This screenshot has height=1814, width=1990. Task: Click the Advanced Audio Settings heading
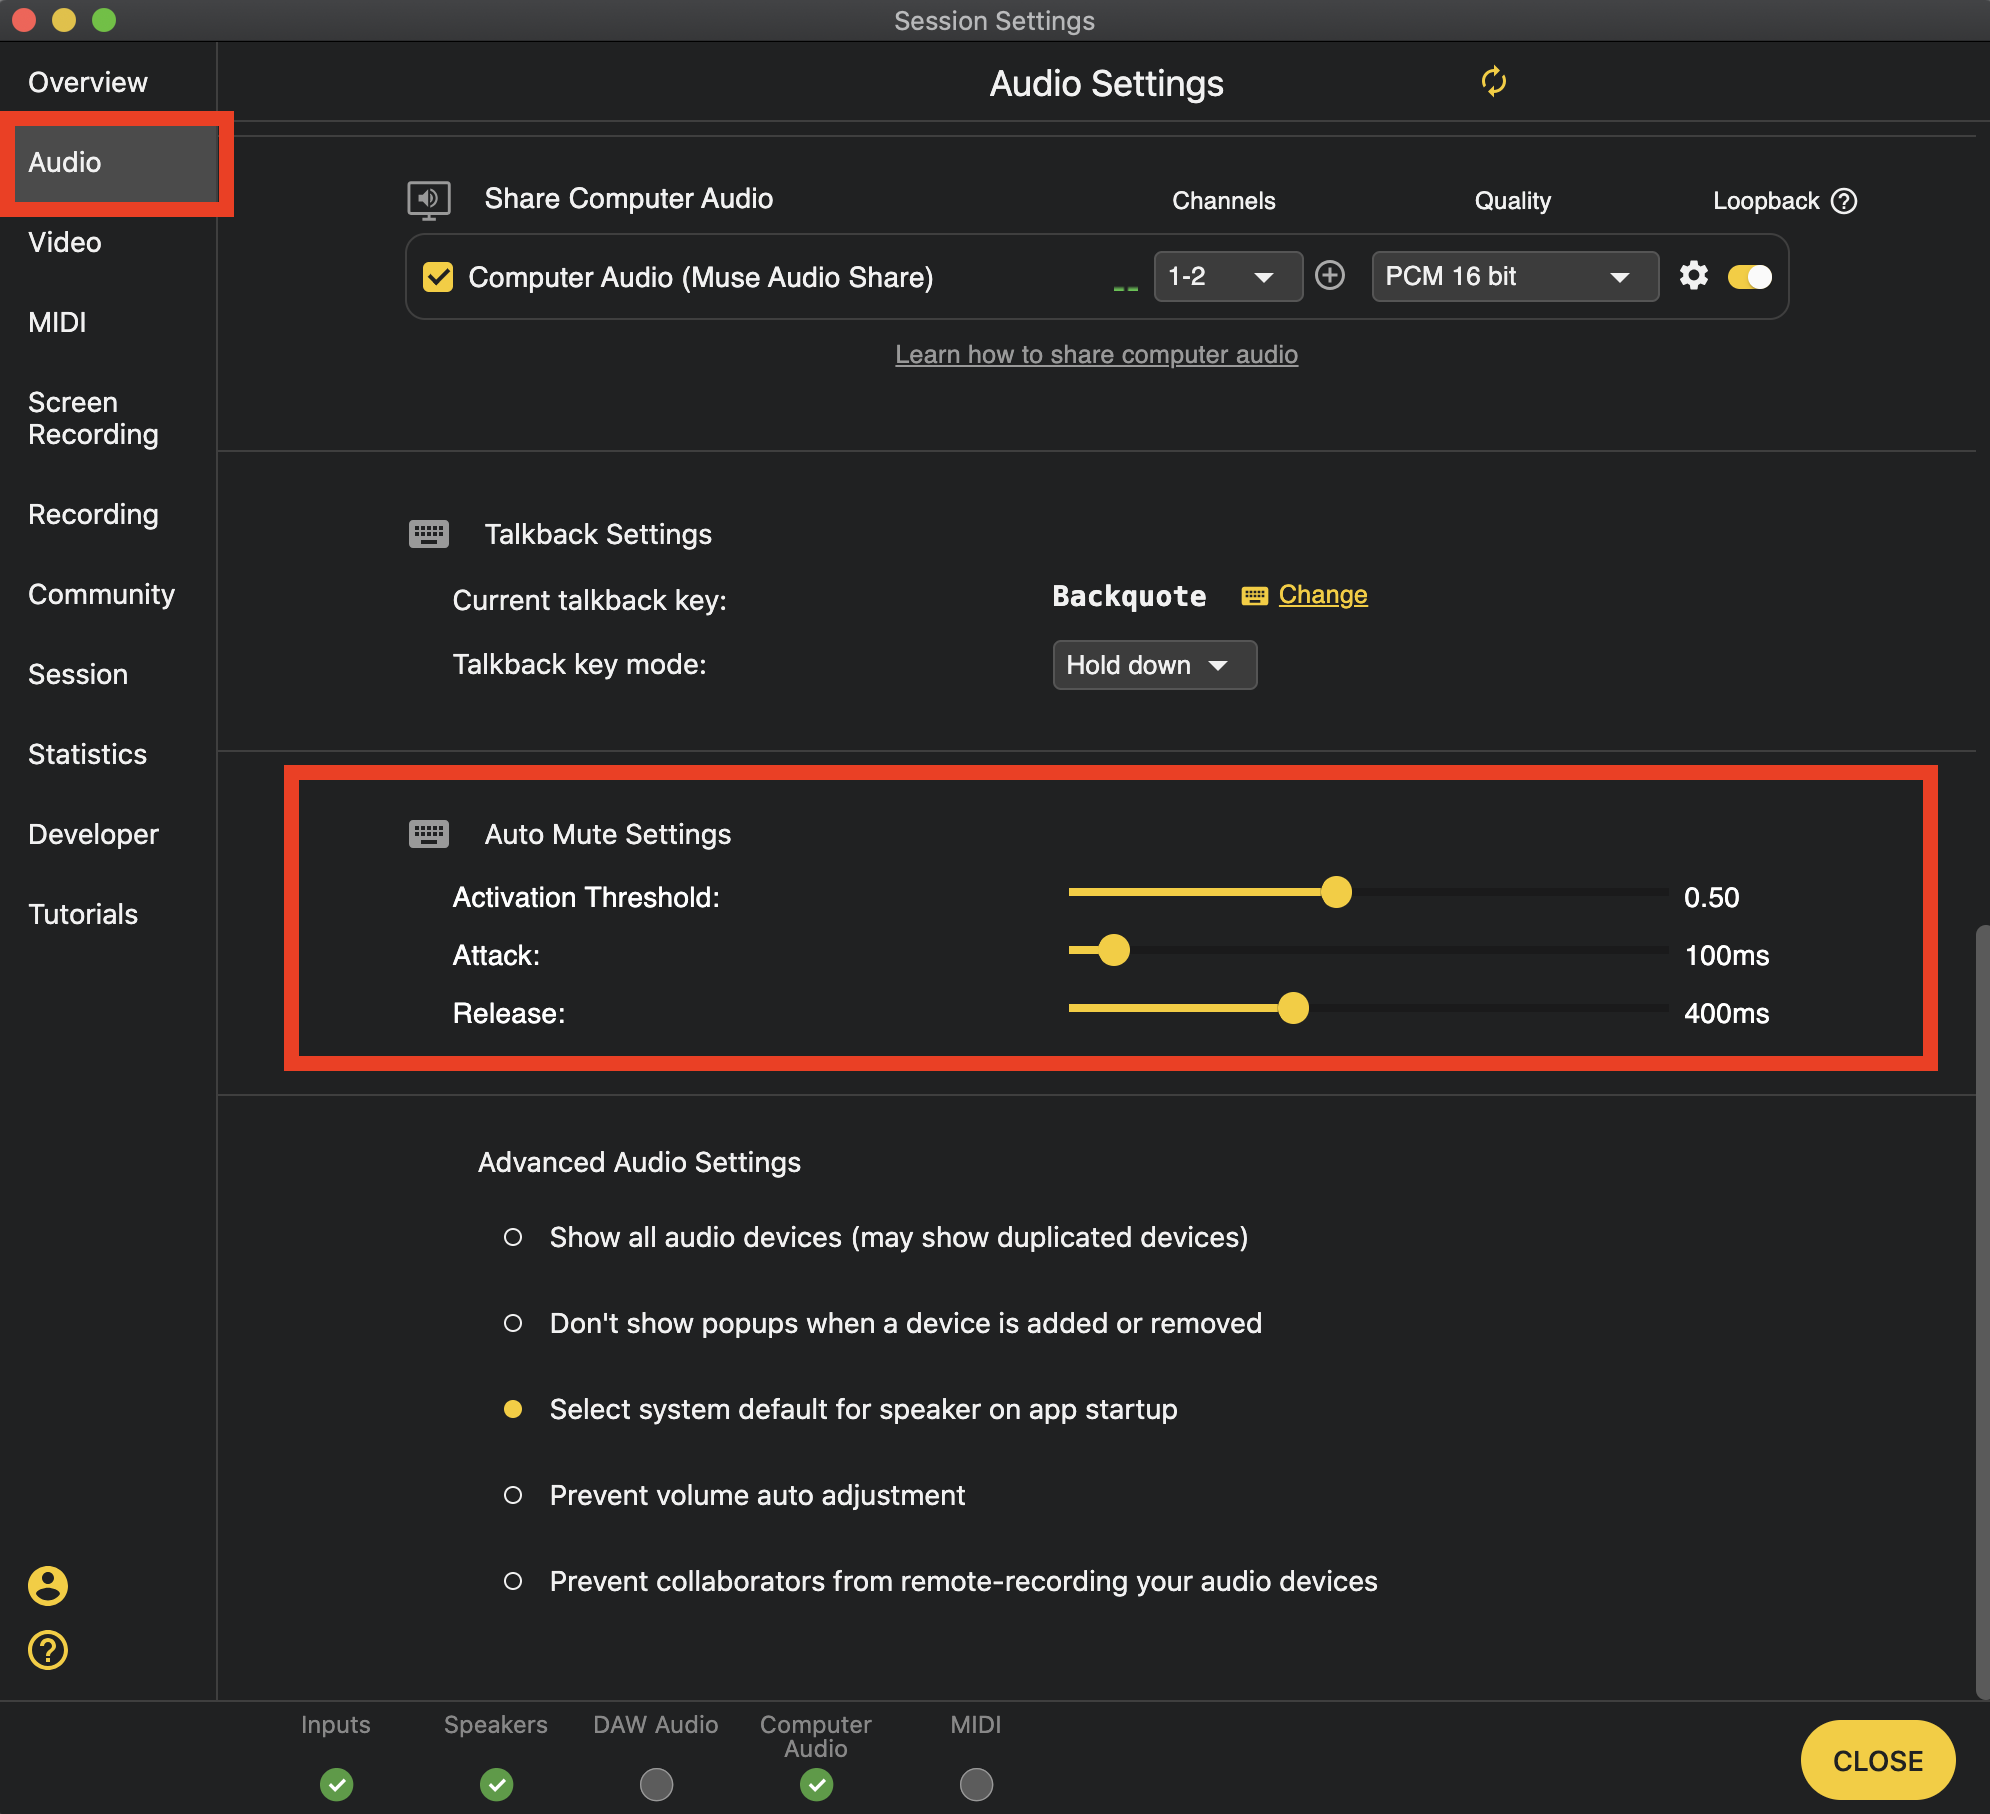tap(639, 1162)
